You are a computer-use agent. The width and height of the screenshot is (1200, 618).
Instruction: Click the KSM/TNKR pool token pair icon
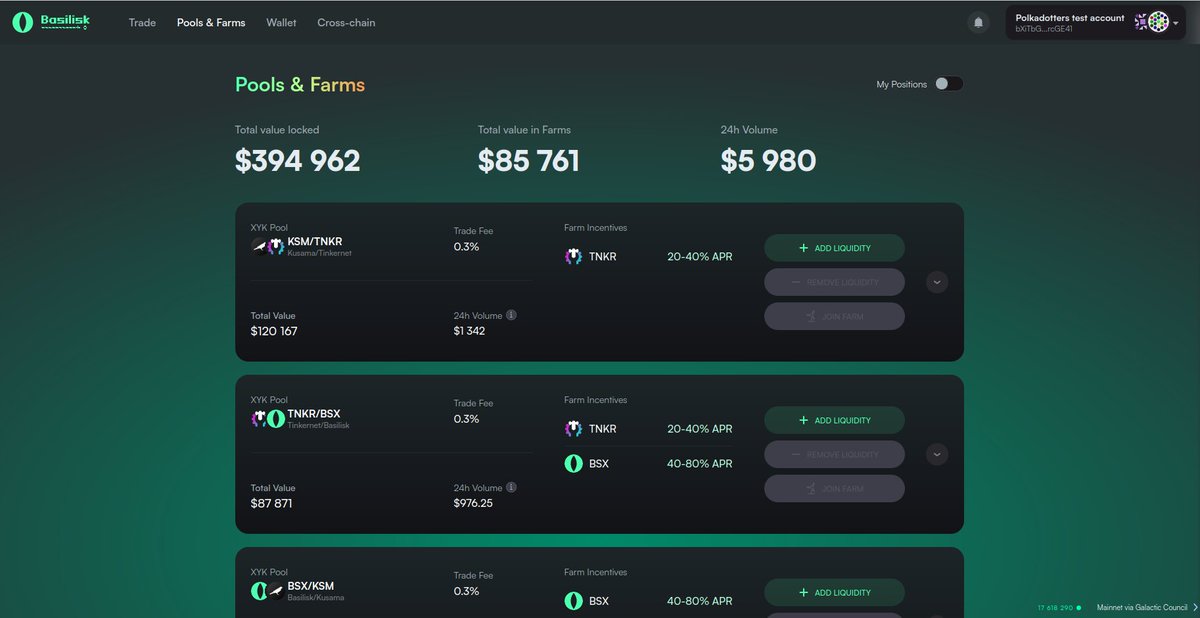coord(268,246)
